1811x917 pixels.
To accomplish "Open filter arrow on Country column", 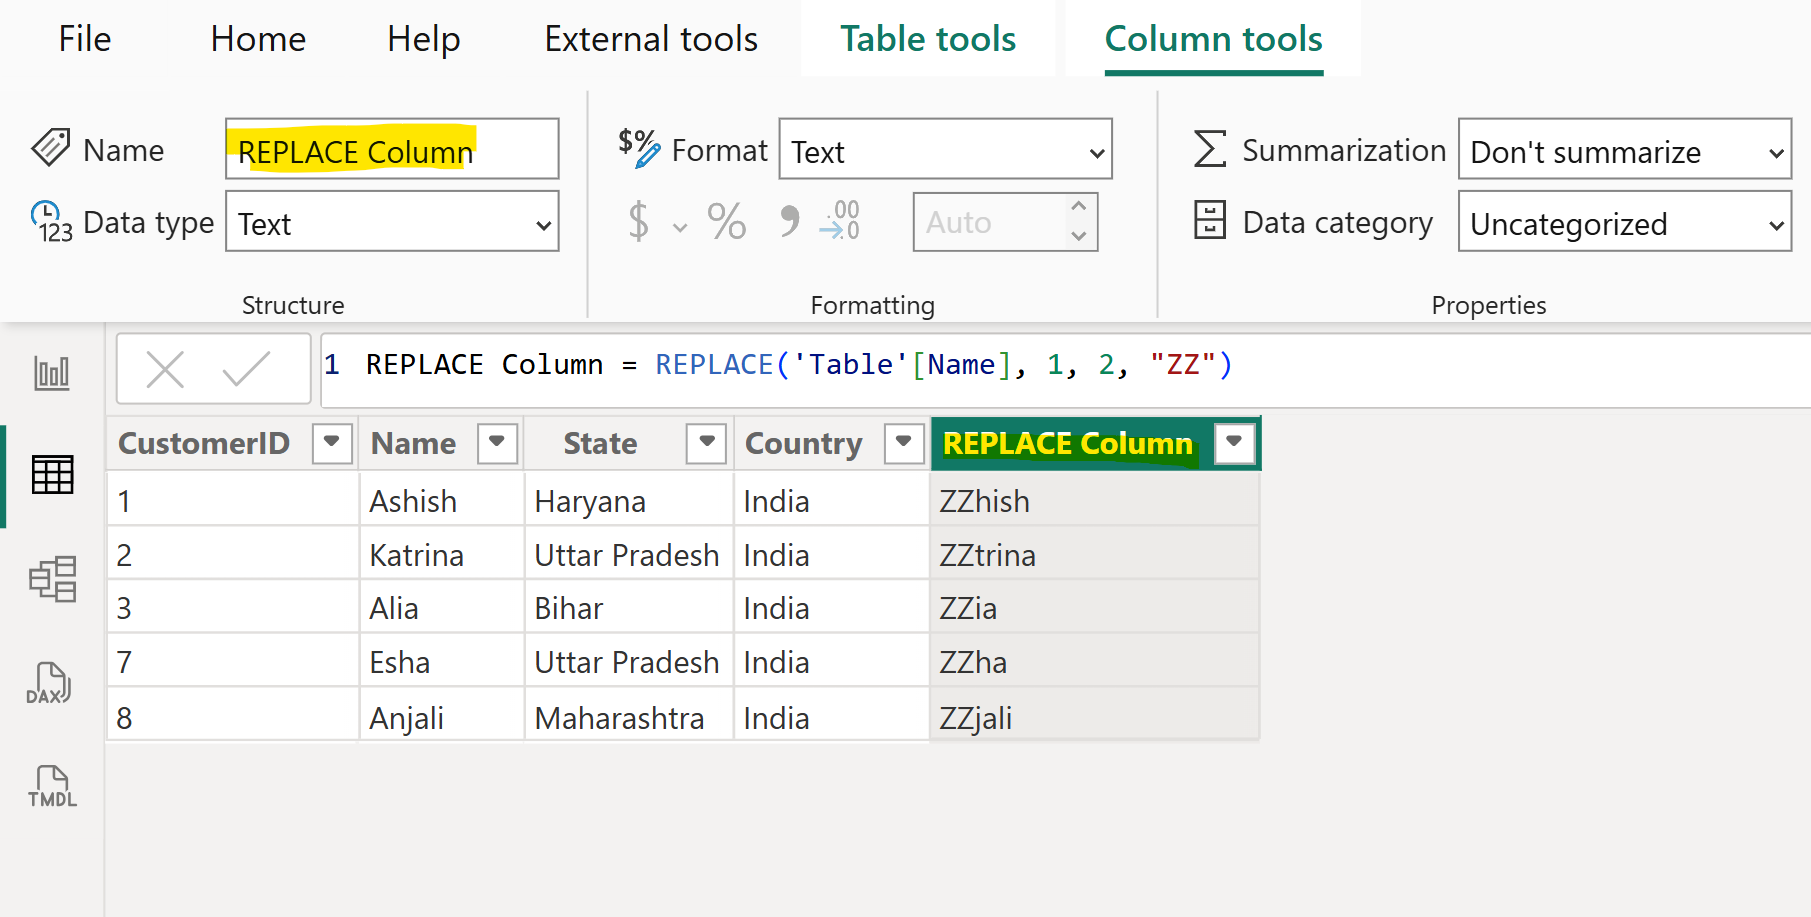I will click(904, 442).
